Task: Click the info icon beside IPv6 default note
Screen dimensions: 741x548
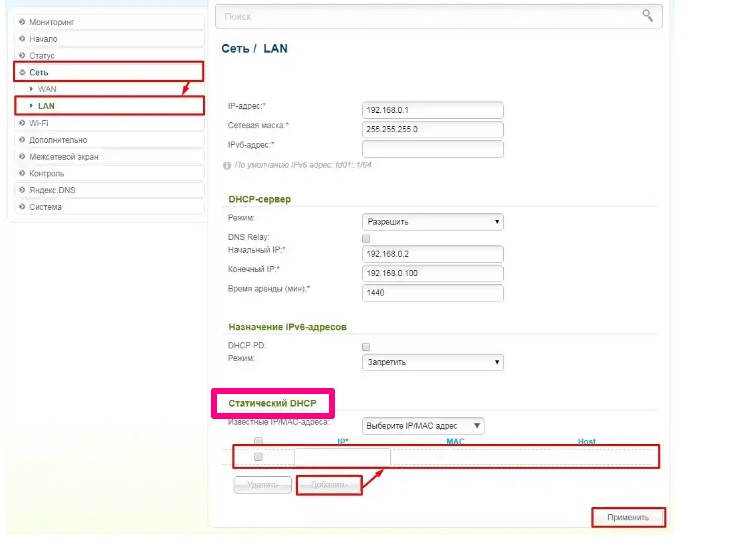Action: point(227,166)
